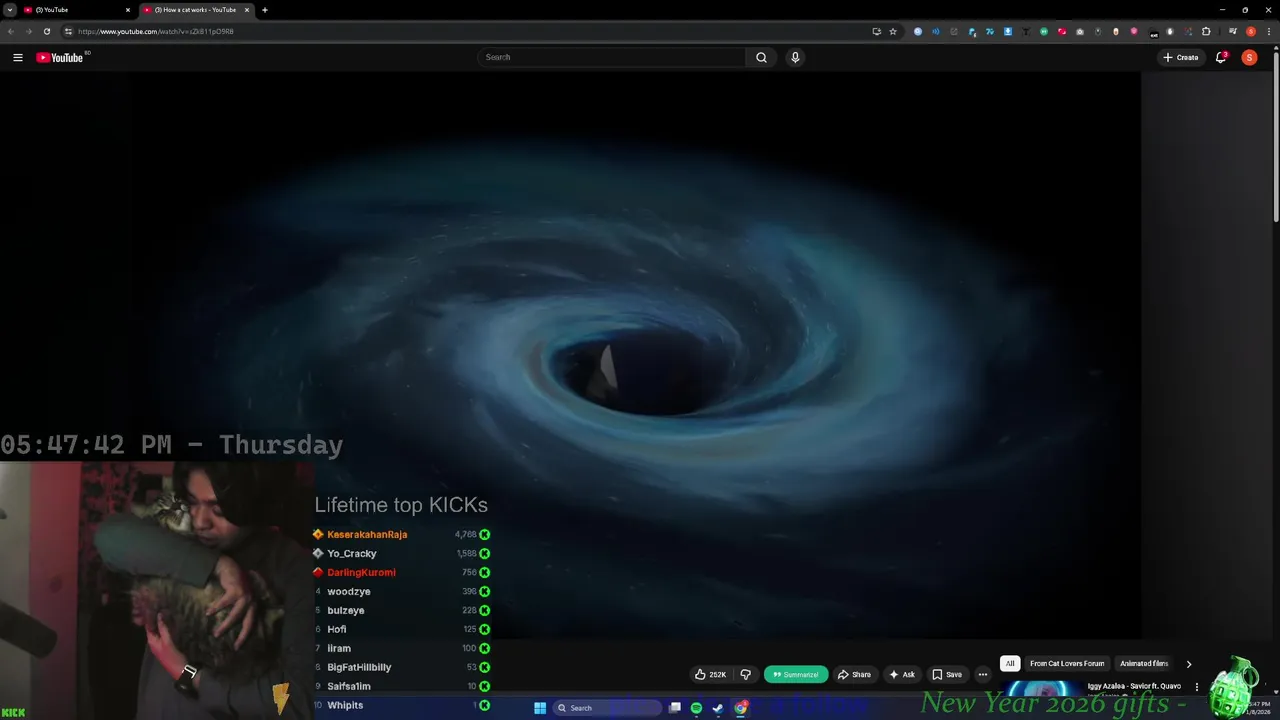Expand the tab search dropdown arrow

coord(9,10)
